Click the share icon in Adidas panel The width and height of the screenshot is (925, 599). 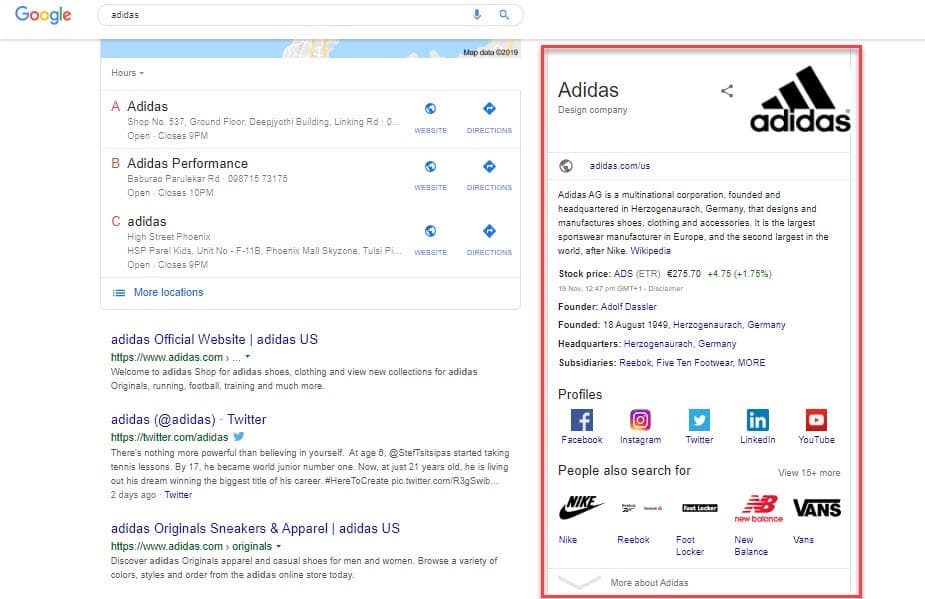click(727, 91)
